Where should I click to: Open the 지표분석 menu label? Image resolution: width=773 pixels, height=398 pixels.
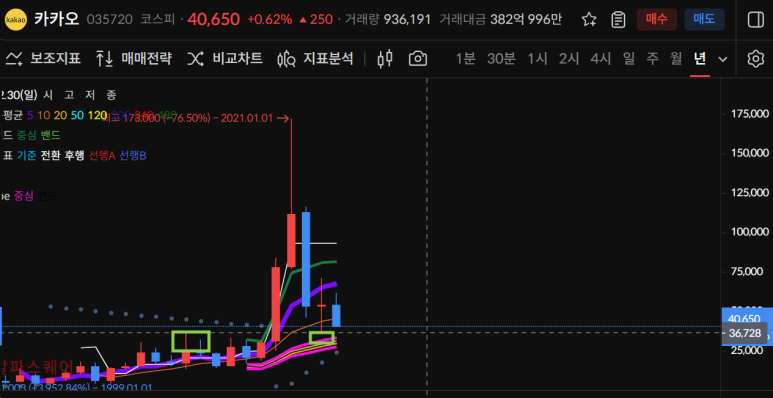(x=328, y=59)
